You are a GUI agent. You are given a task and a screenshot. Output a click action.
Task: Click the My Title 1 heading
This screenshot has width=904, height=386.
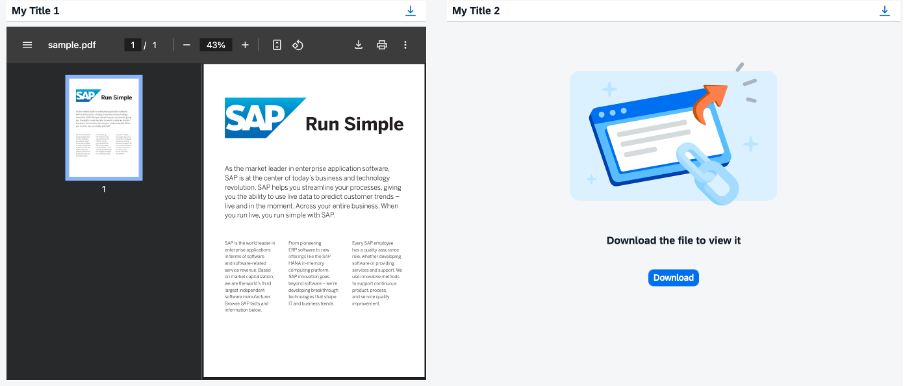[x=35, y=10]
